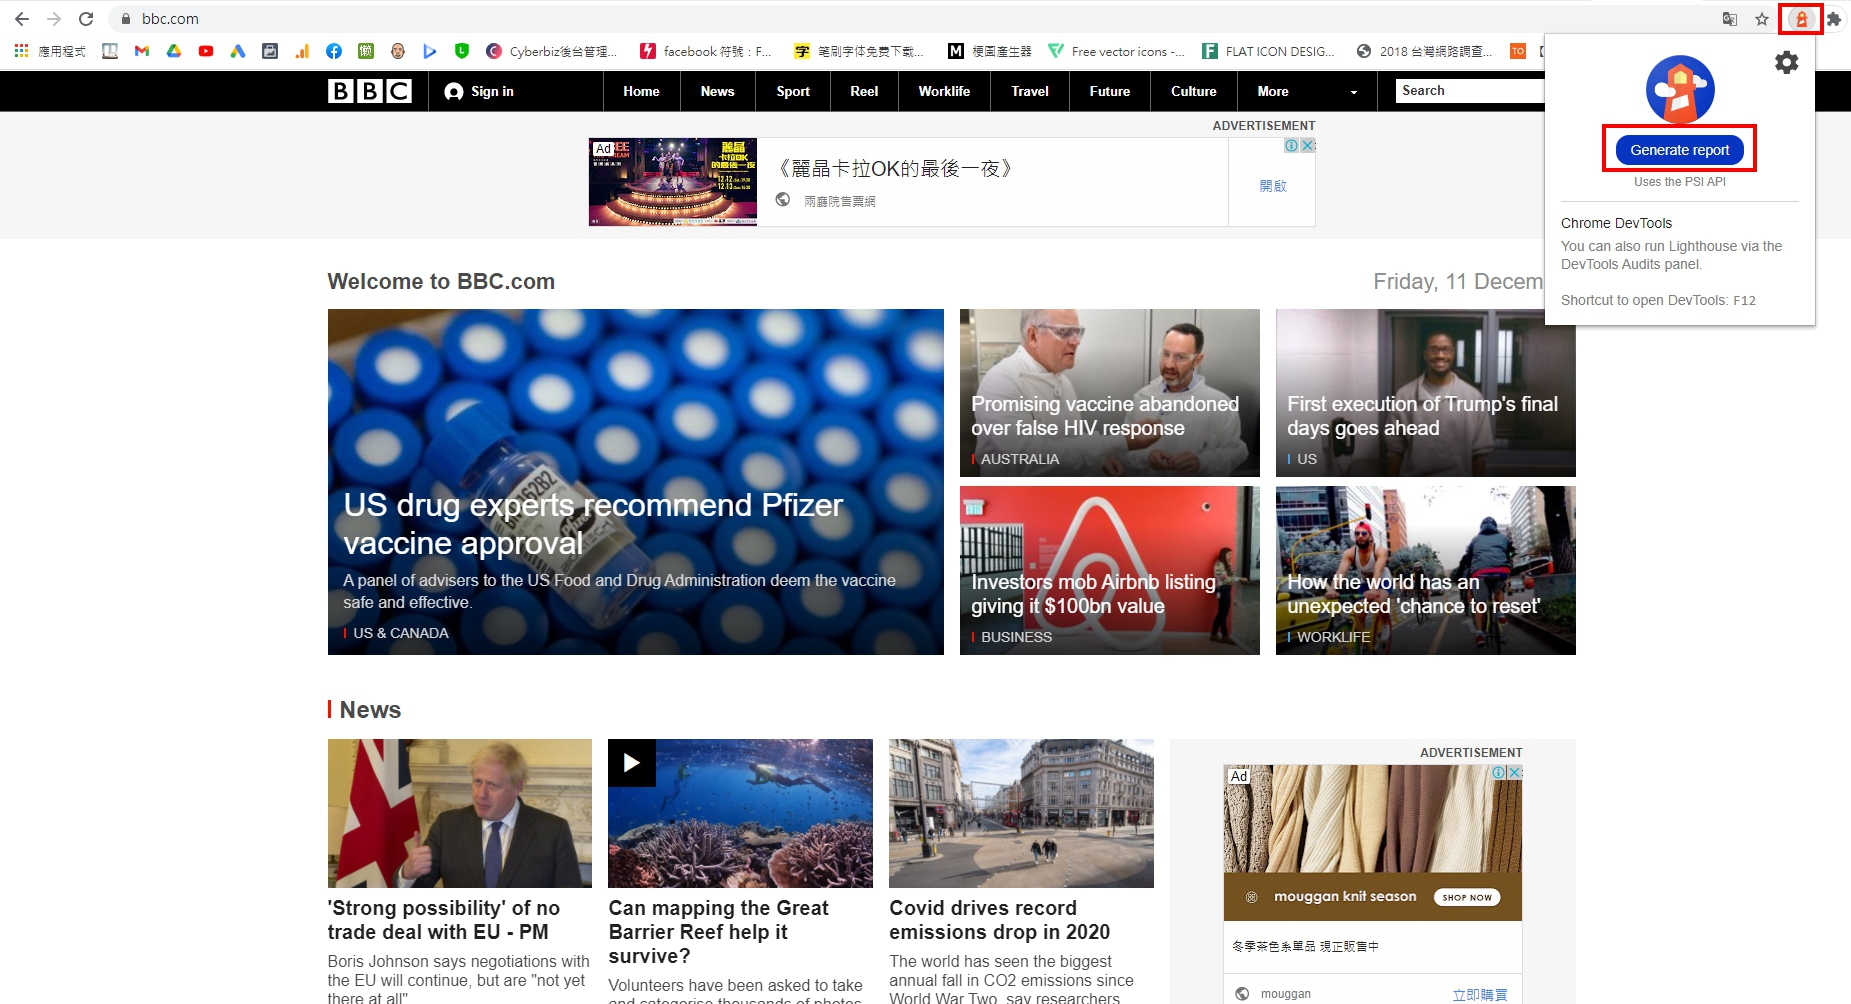This screenshot has height=1004, width=1851.
Task: Open the Chrome extensions puzzle icon
Action: 1834,19
